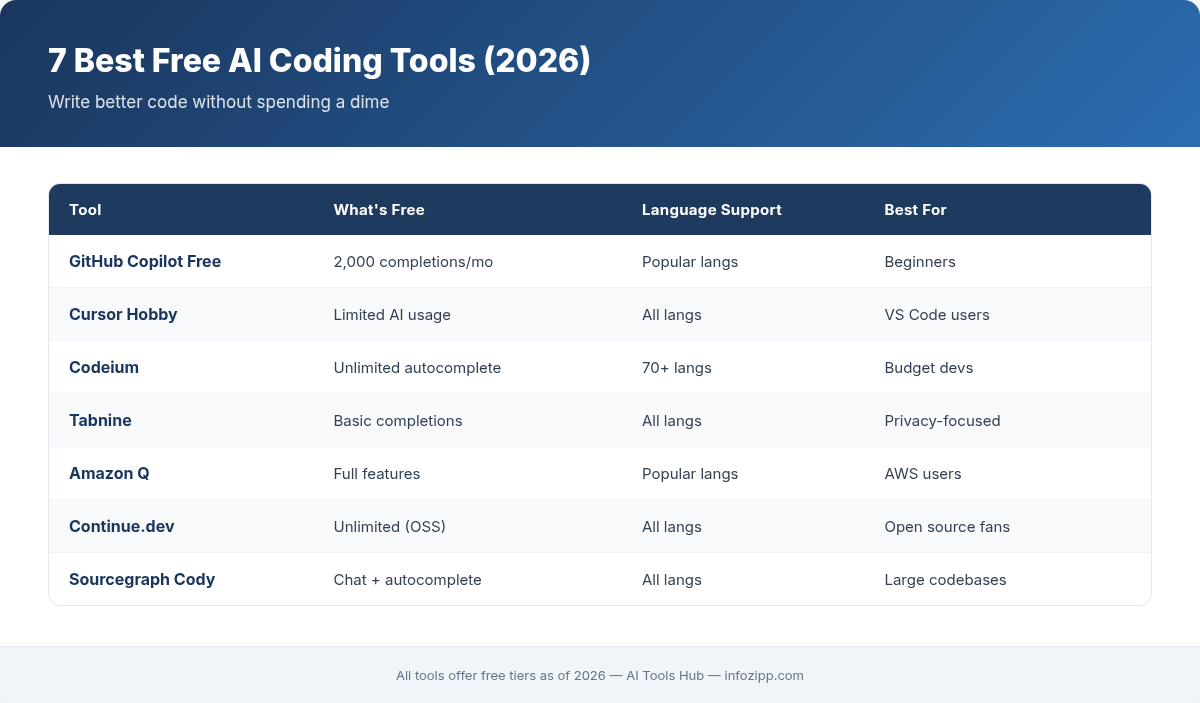
Task: Select the Language Support column header
Action: click(x=711, y=210)
